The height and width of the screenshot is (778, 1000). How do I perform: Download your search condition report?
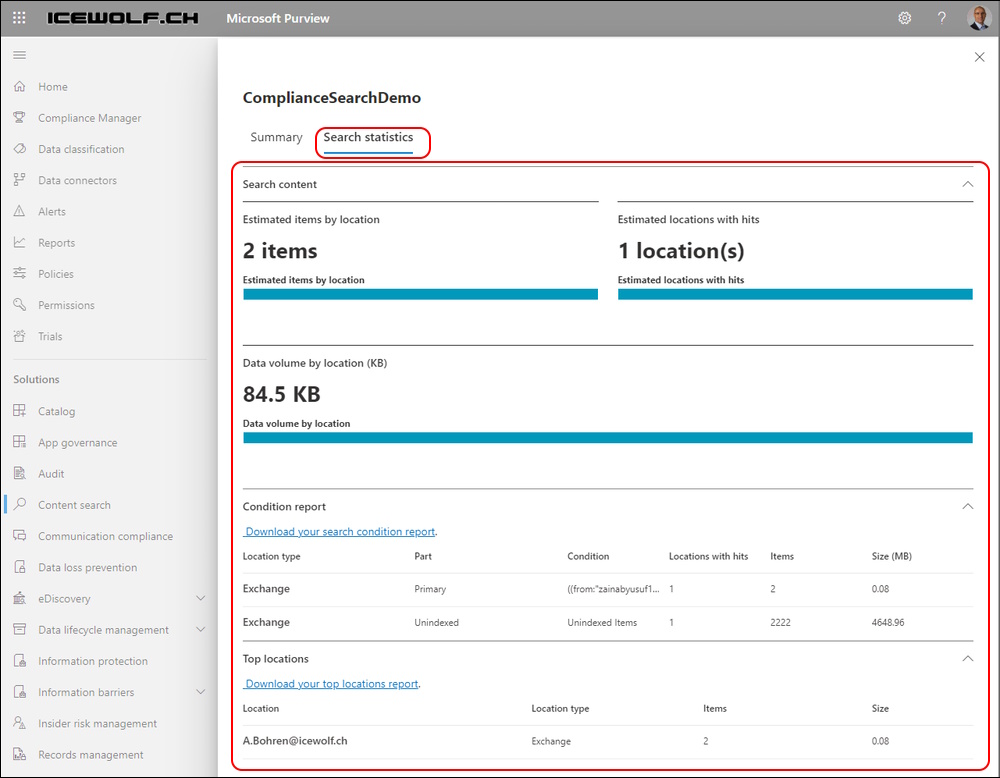click(340, 532)
